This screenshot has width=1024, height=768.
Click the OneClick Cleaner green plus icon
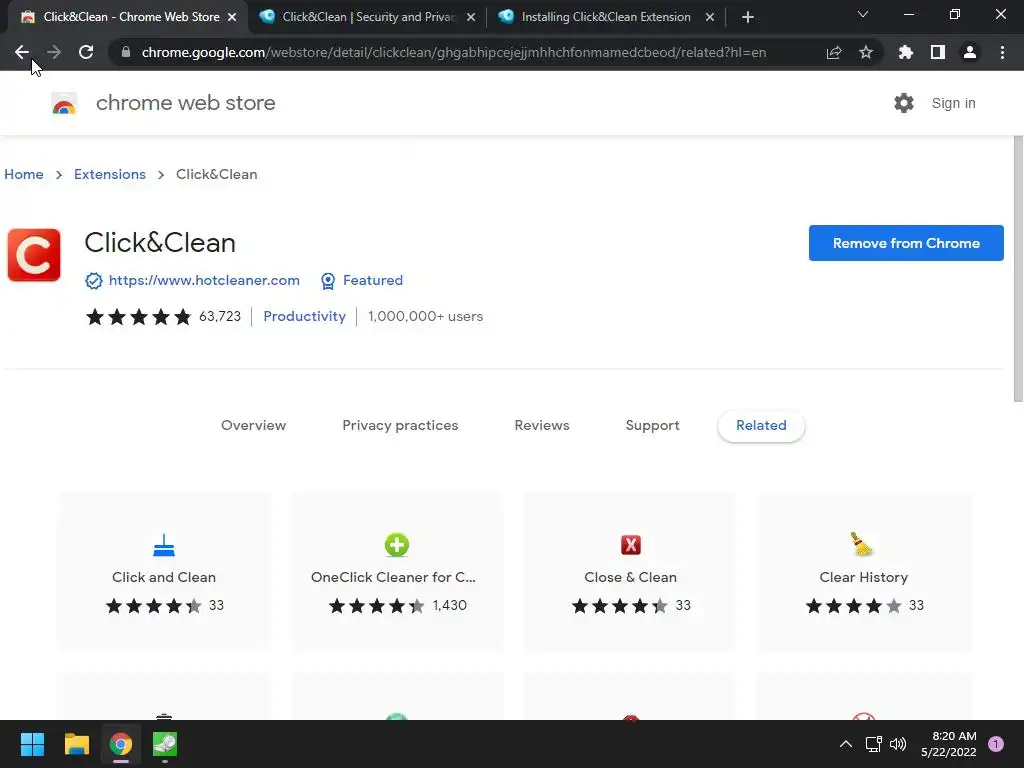click(396, 545)
